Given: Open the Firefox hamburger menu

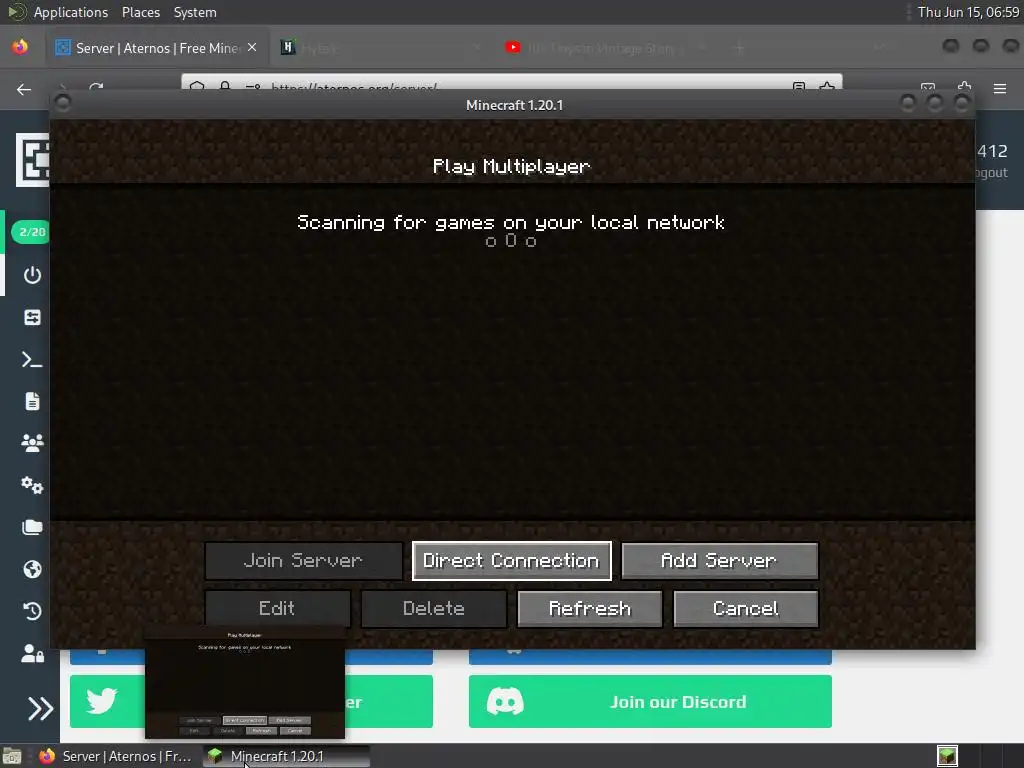Looking at the screenshot, I should tap(1000, 89).
